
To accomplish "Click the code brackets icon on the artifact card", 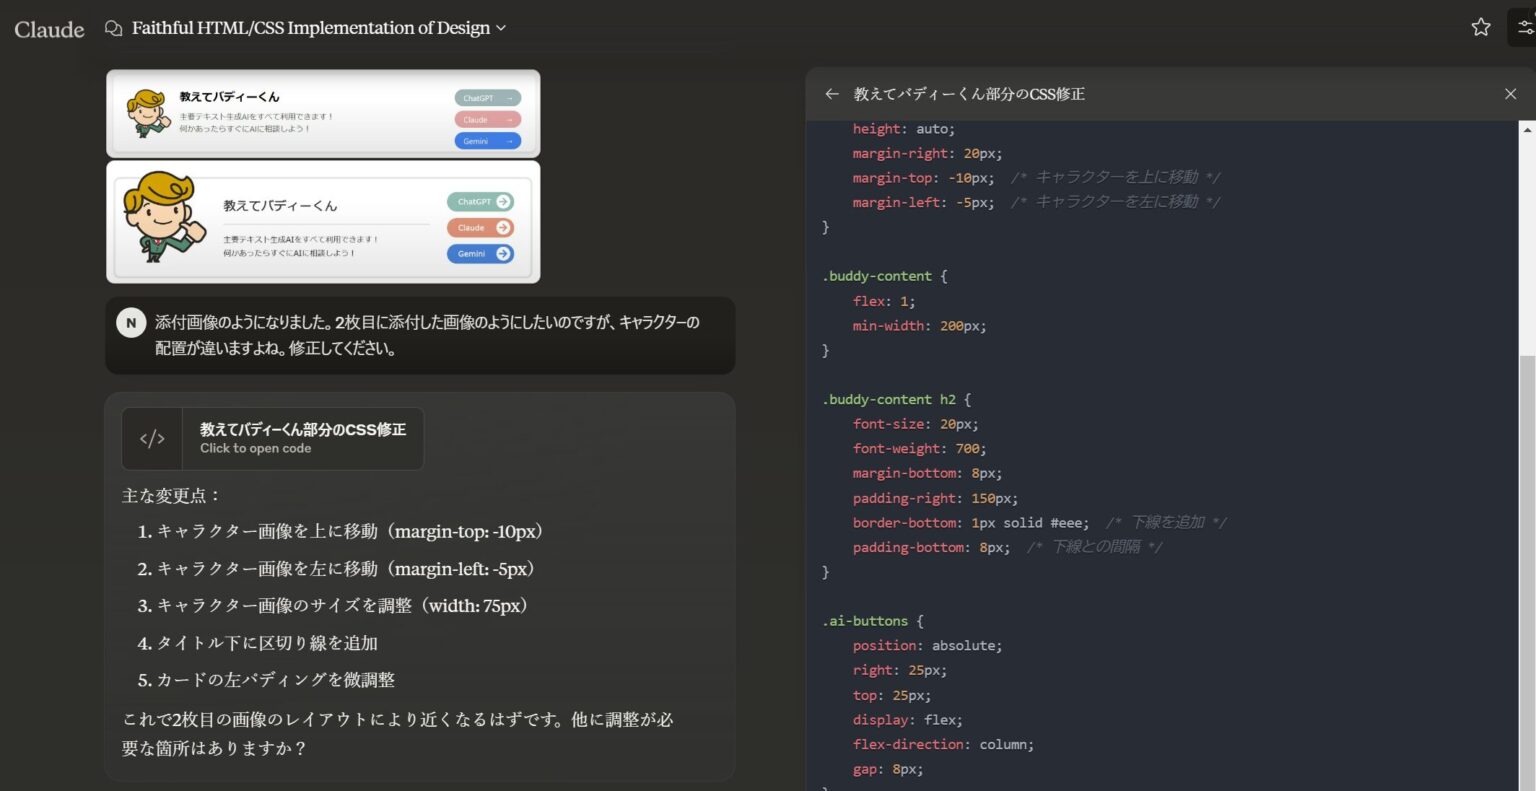I will coord(152,438).
